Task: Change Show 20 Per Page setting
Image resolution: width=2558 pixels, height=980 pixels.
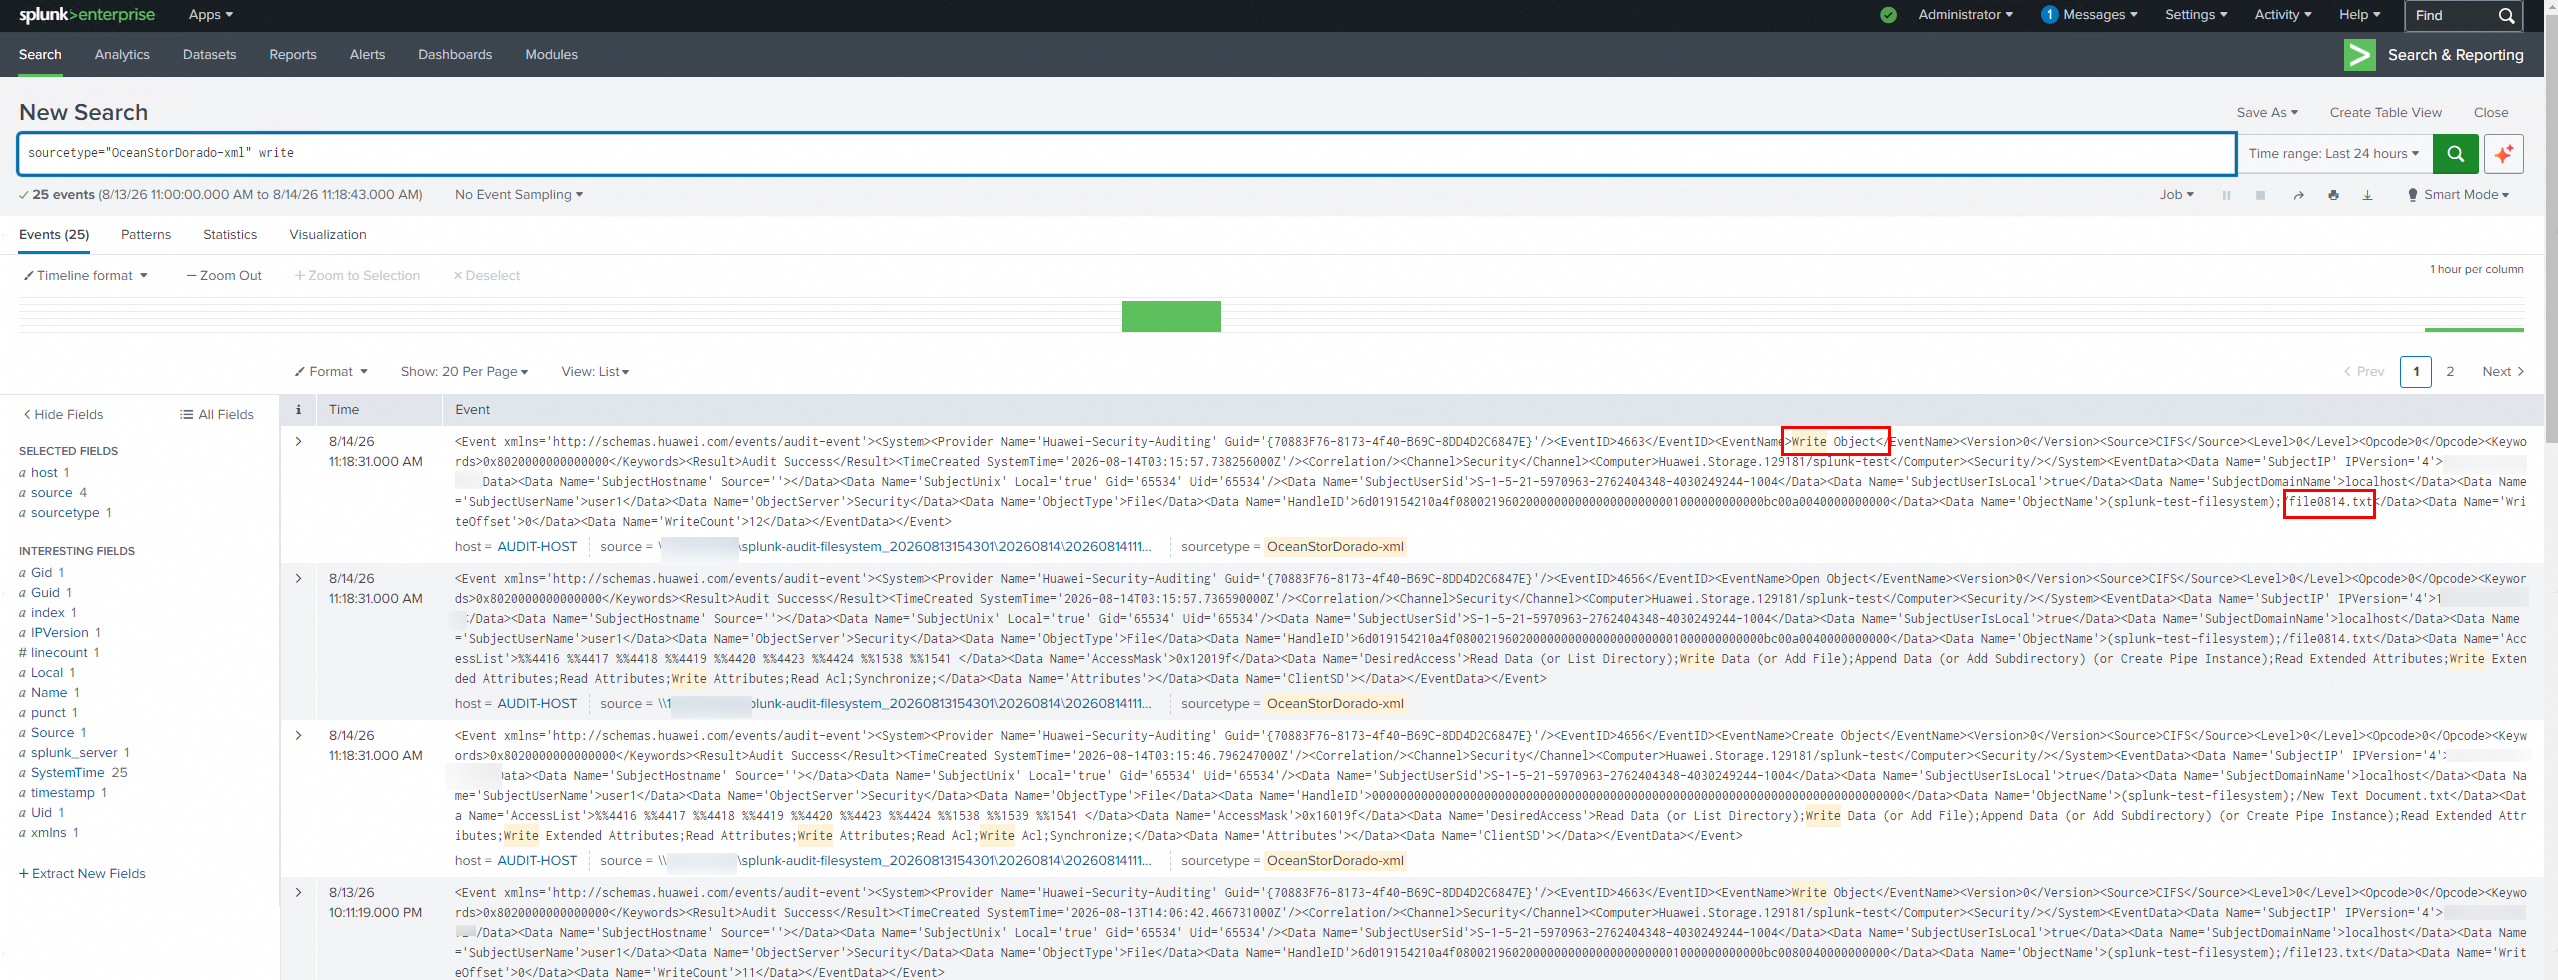Action: (x=464, y=372)
